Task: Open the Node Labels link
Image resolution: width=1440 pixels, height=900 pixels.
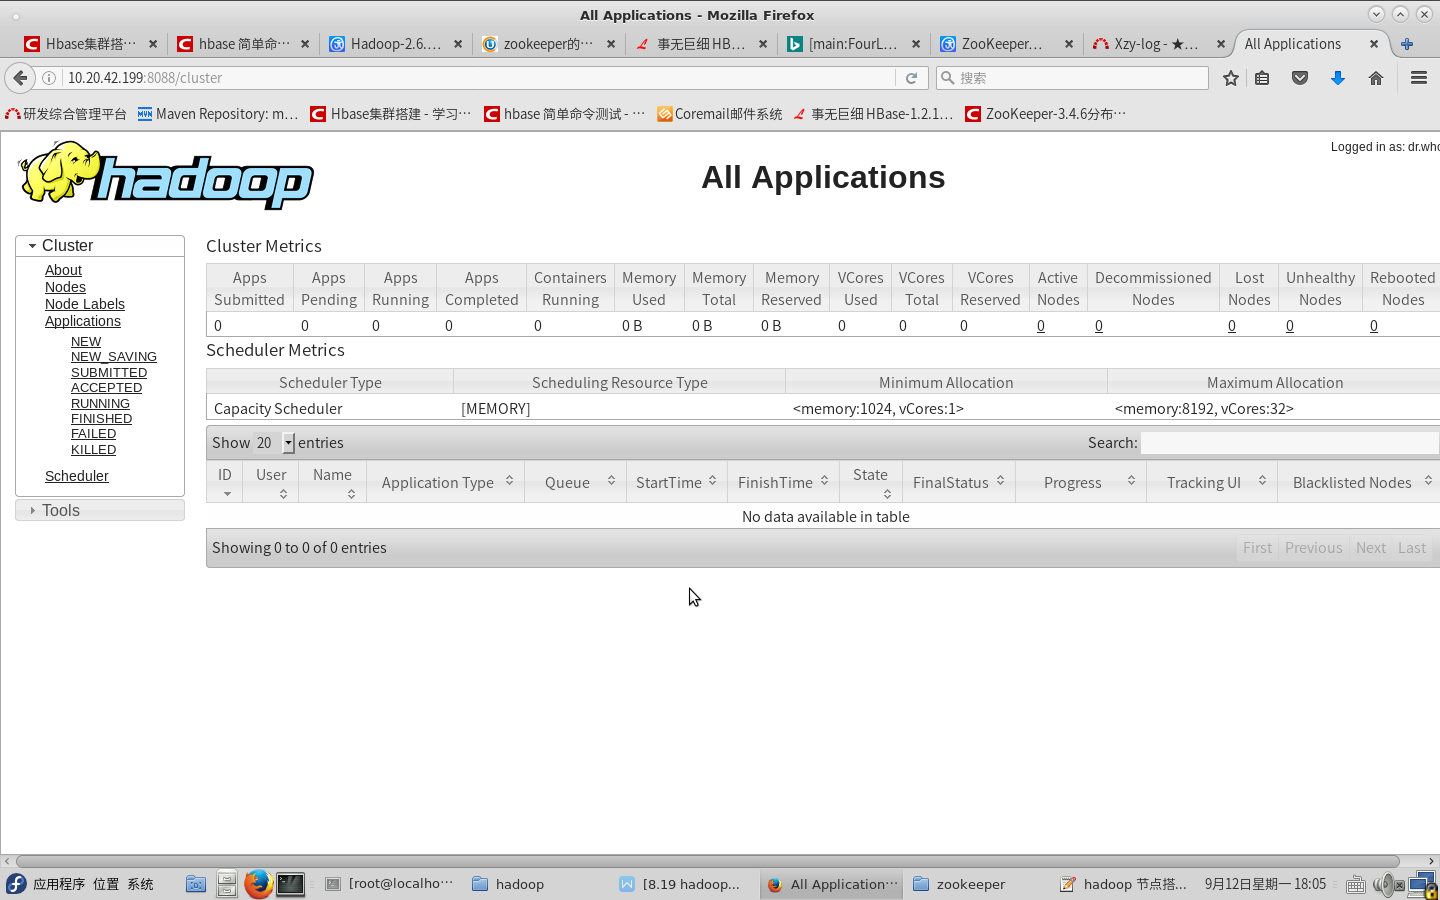Action: click(85, 304)
